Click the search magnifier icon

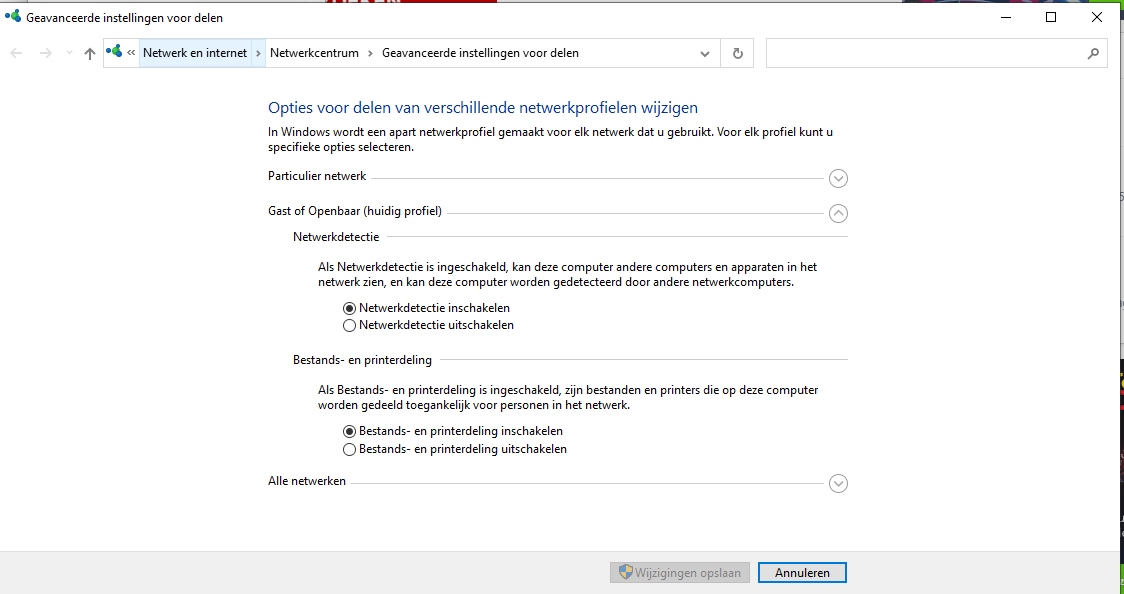pos(1093,53)
